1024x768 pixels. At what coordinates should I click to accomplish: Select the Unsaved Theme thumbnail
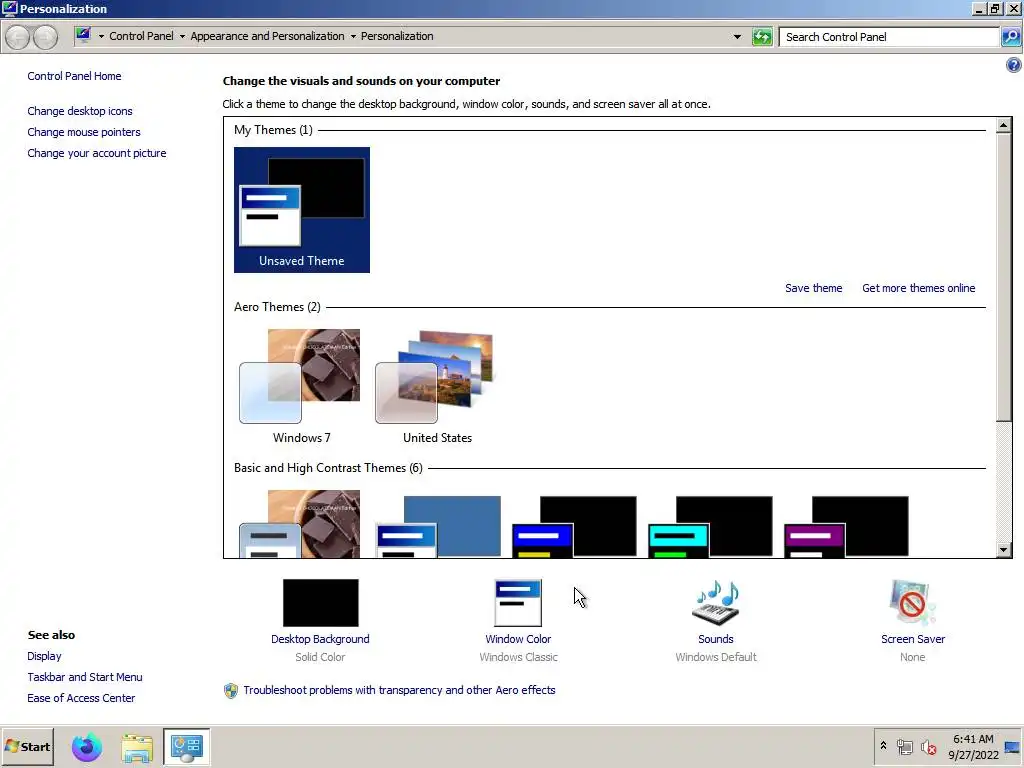302,210
